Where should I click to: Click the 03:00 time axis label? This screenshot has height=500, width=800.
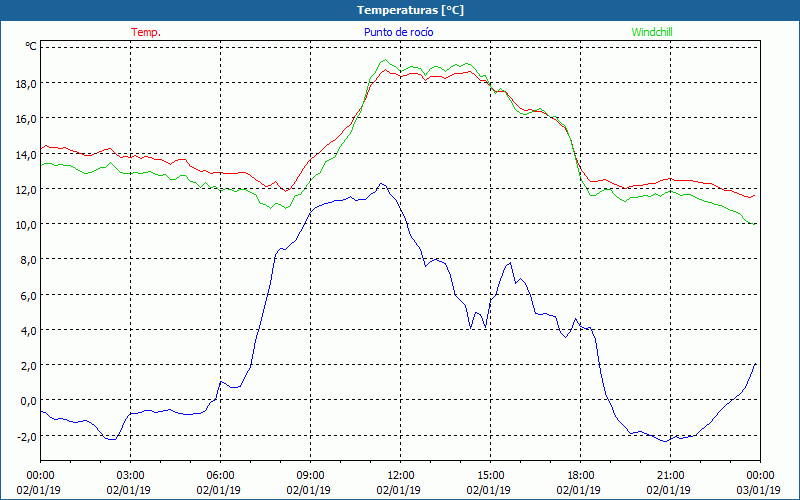pos(130,476)
